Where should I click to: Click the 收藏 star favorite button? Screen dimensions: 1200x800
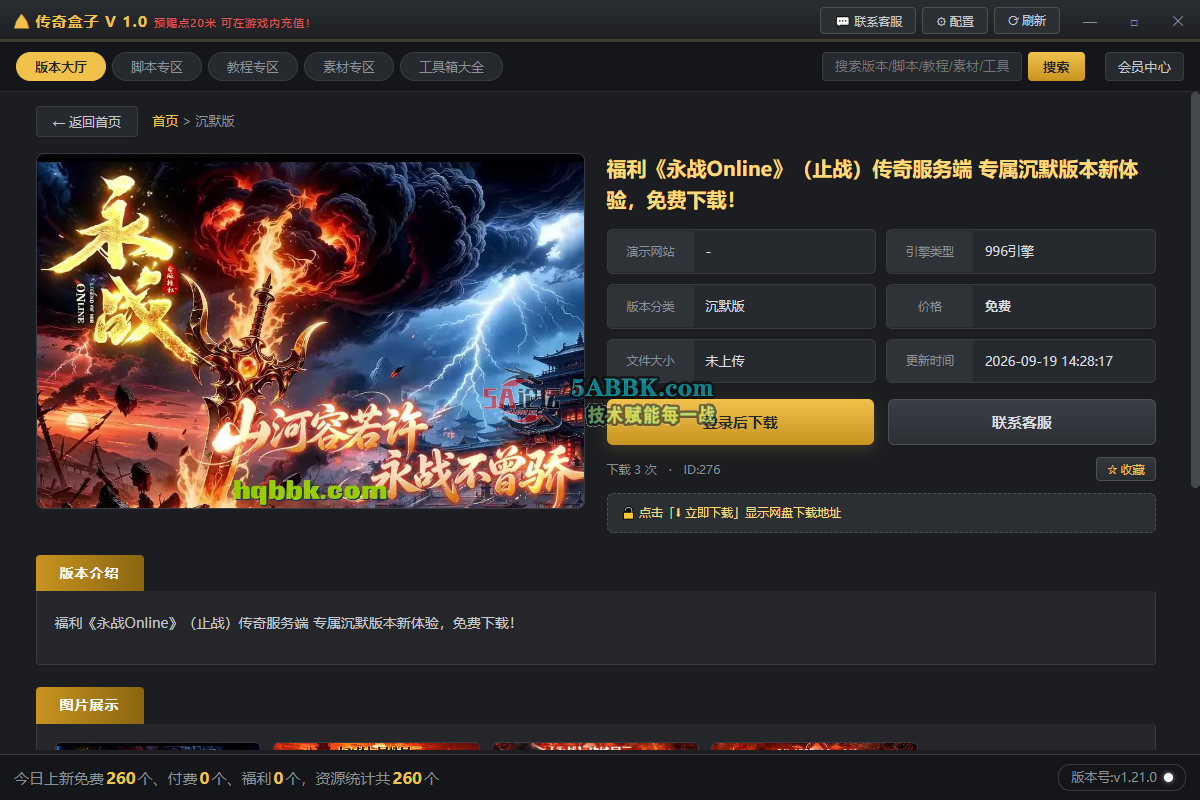click(1126, 469)
